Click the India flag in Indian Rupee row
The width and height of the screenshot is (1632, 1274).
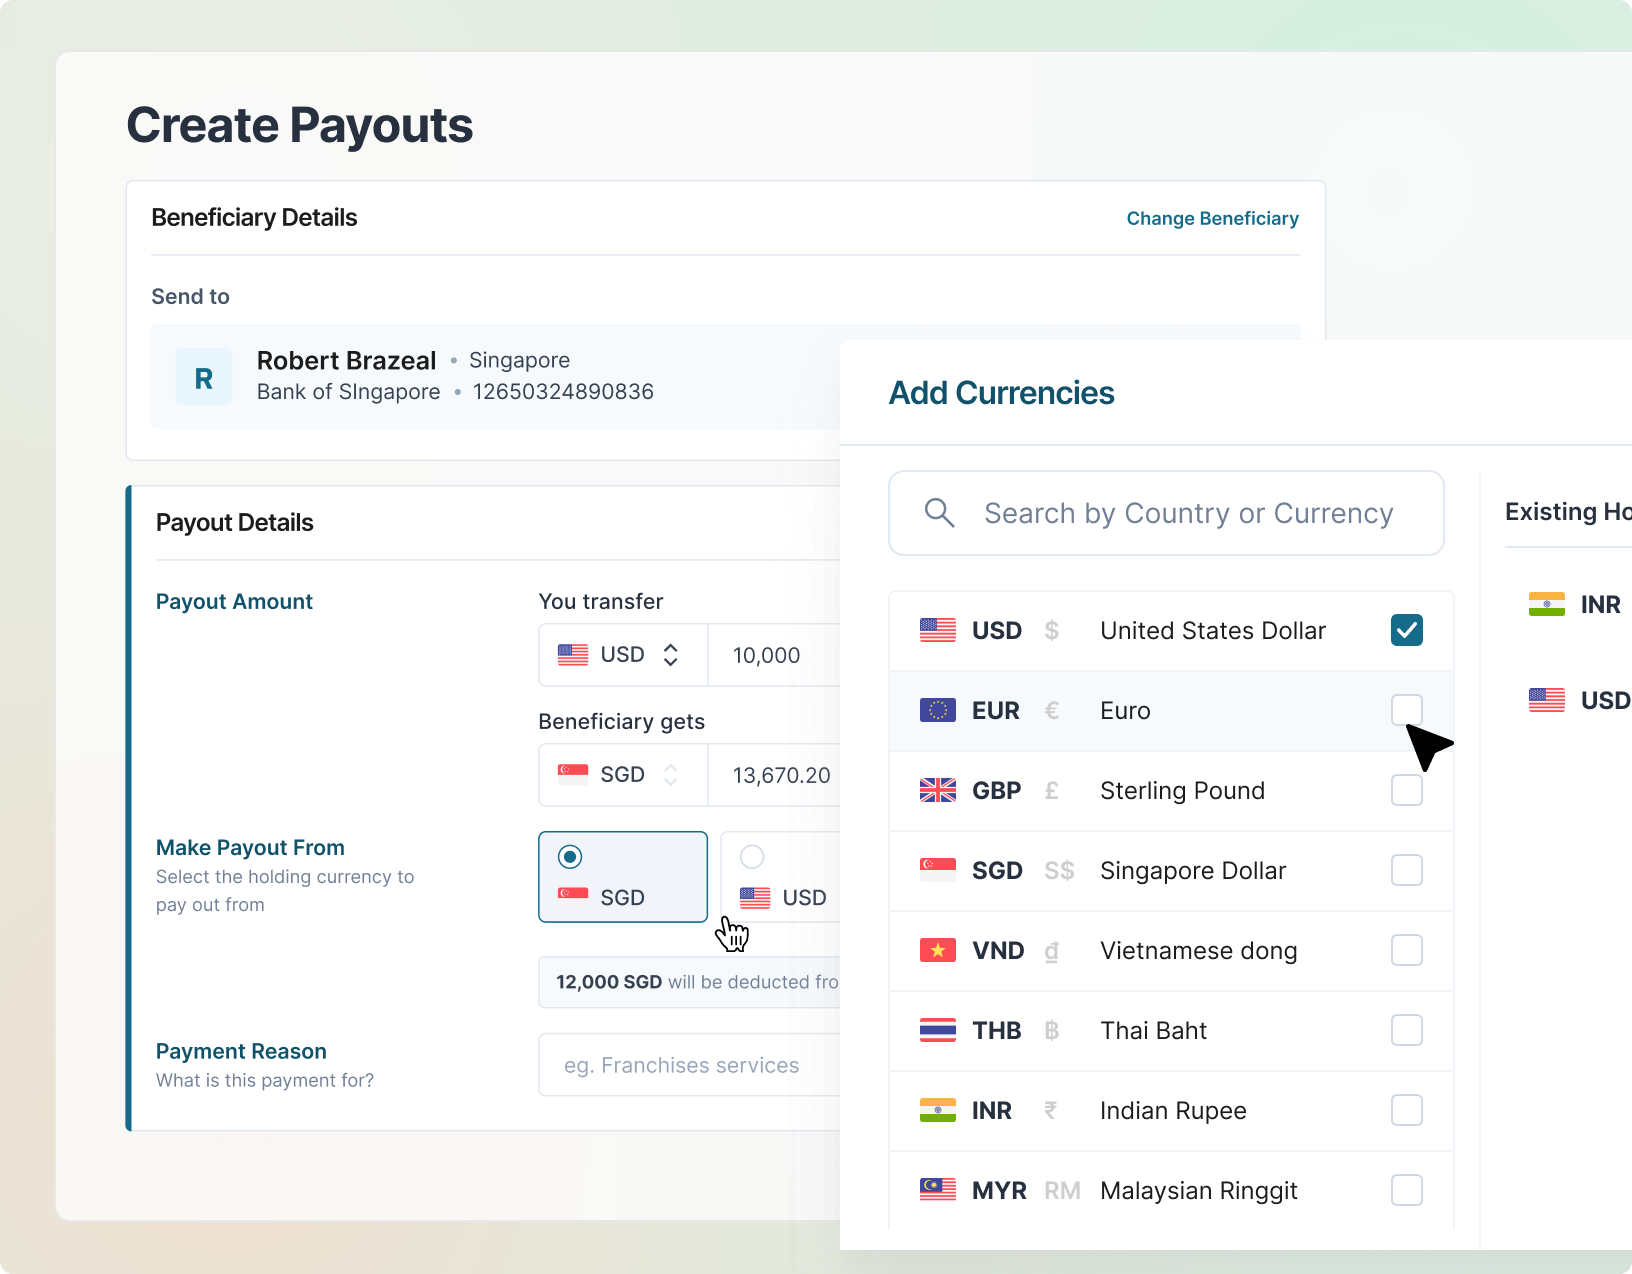[x=938, y=1110]
